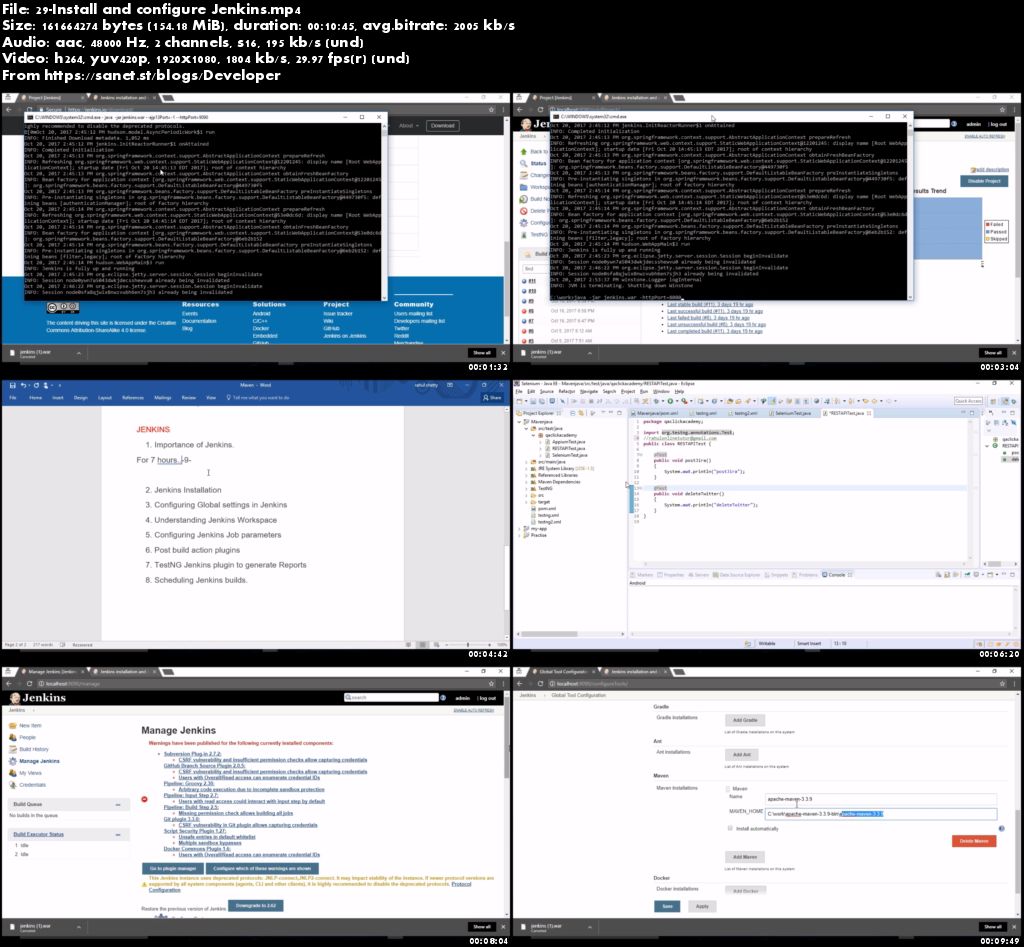The width and height of the screenshot is (1024, 947).
Task: Click the Share button in Word
Action: click(x=492, y=397)
